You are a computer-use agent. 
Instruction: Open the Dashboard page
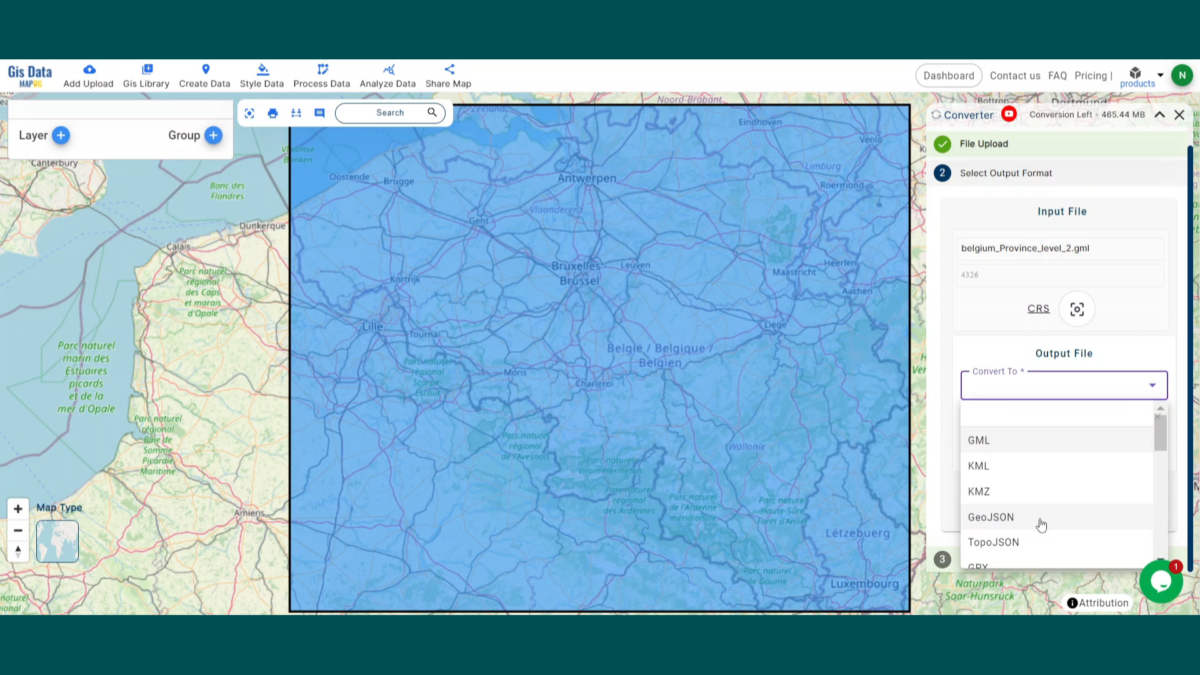tap(948, 75)
